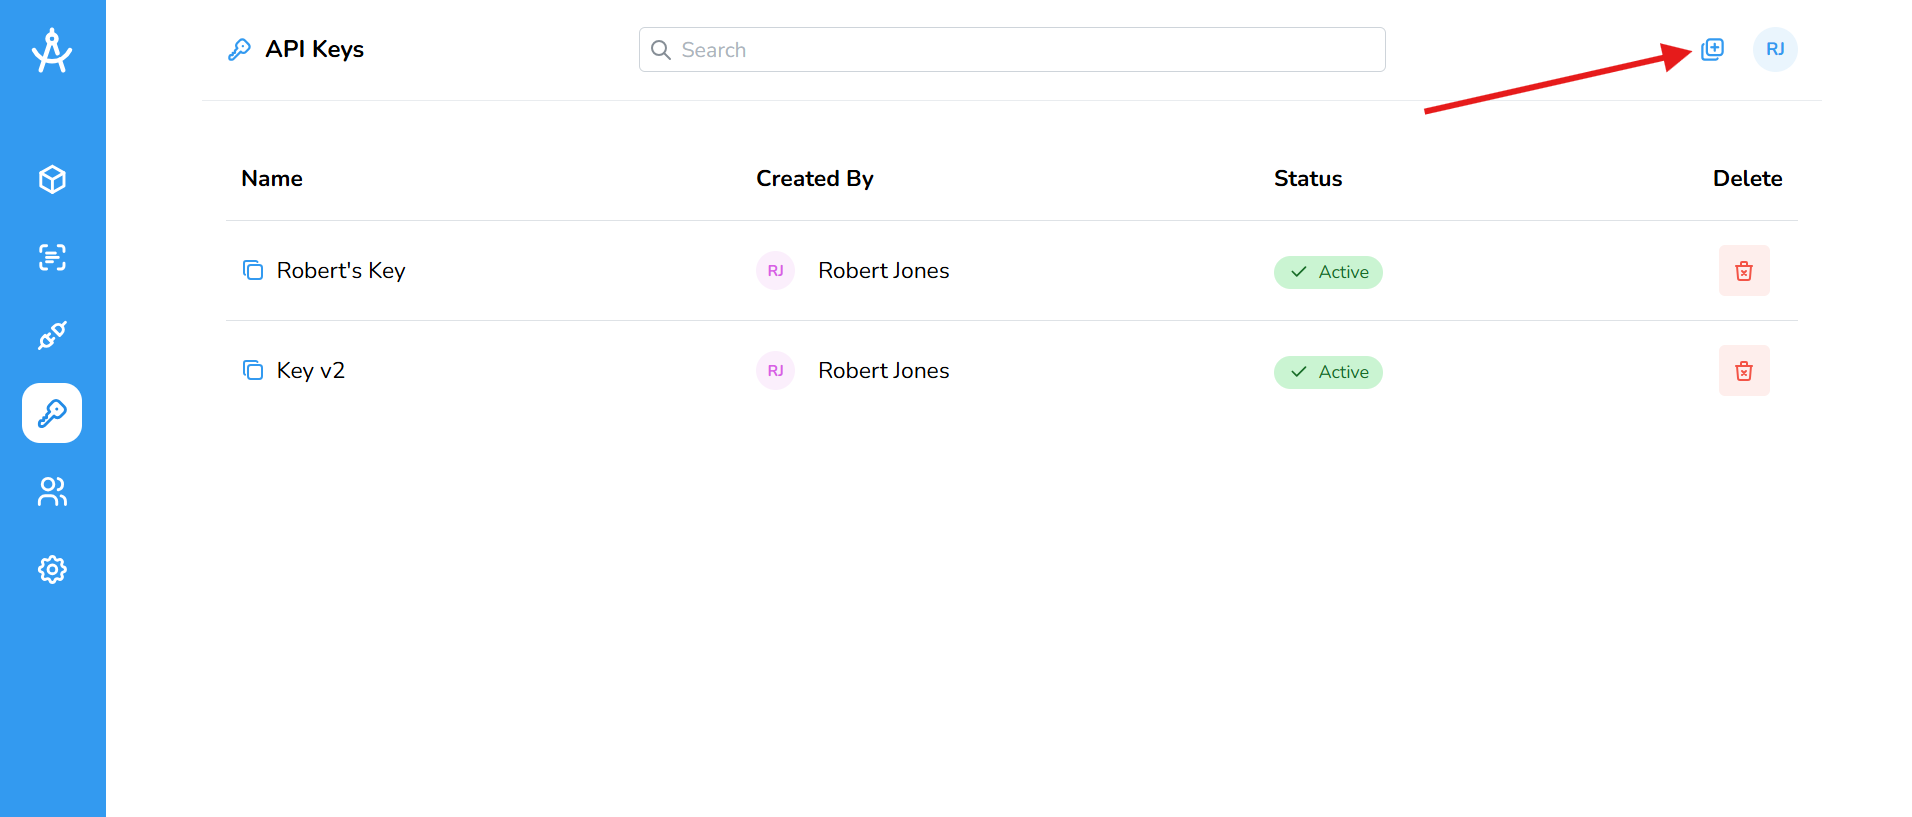The height and width of the screenshot is (817, 1912).
Task: Click the Name column header
Action: 272,178
